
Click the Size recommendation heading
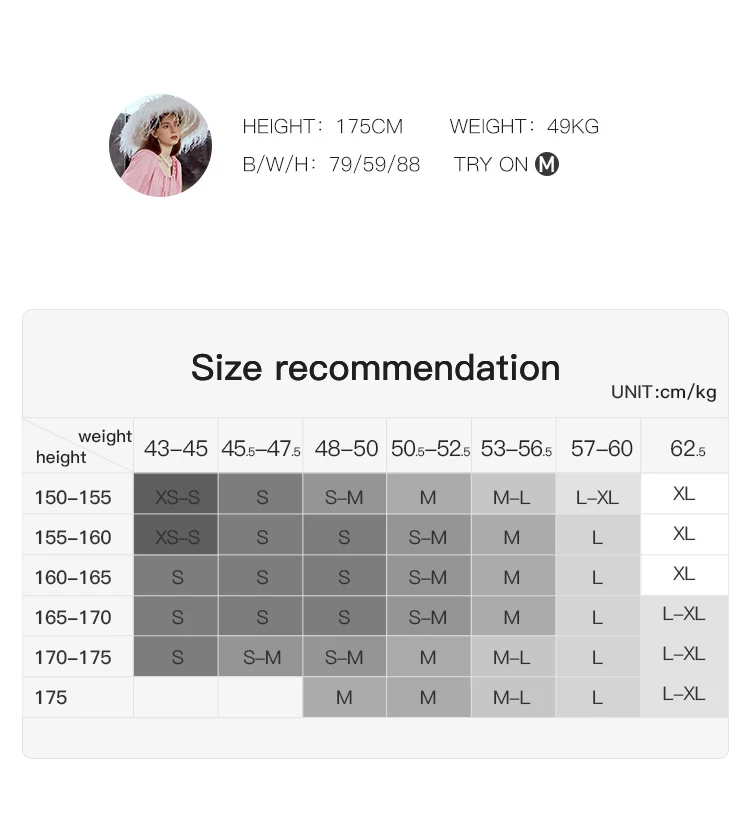tap(376, 368)
